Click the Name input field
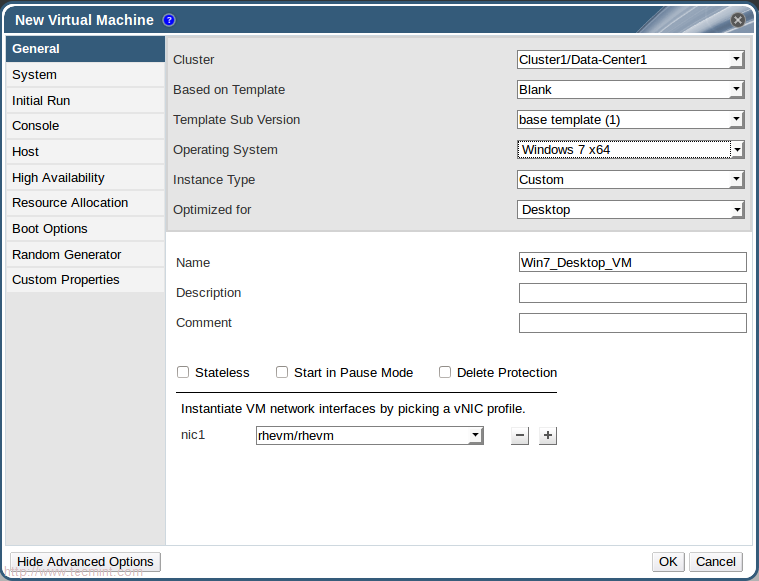Image resolution: width=759 pixels, height=581 pixels. point(632,263)
